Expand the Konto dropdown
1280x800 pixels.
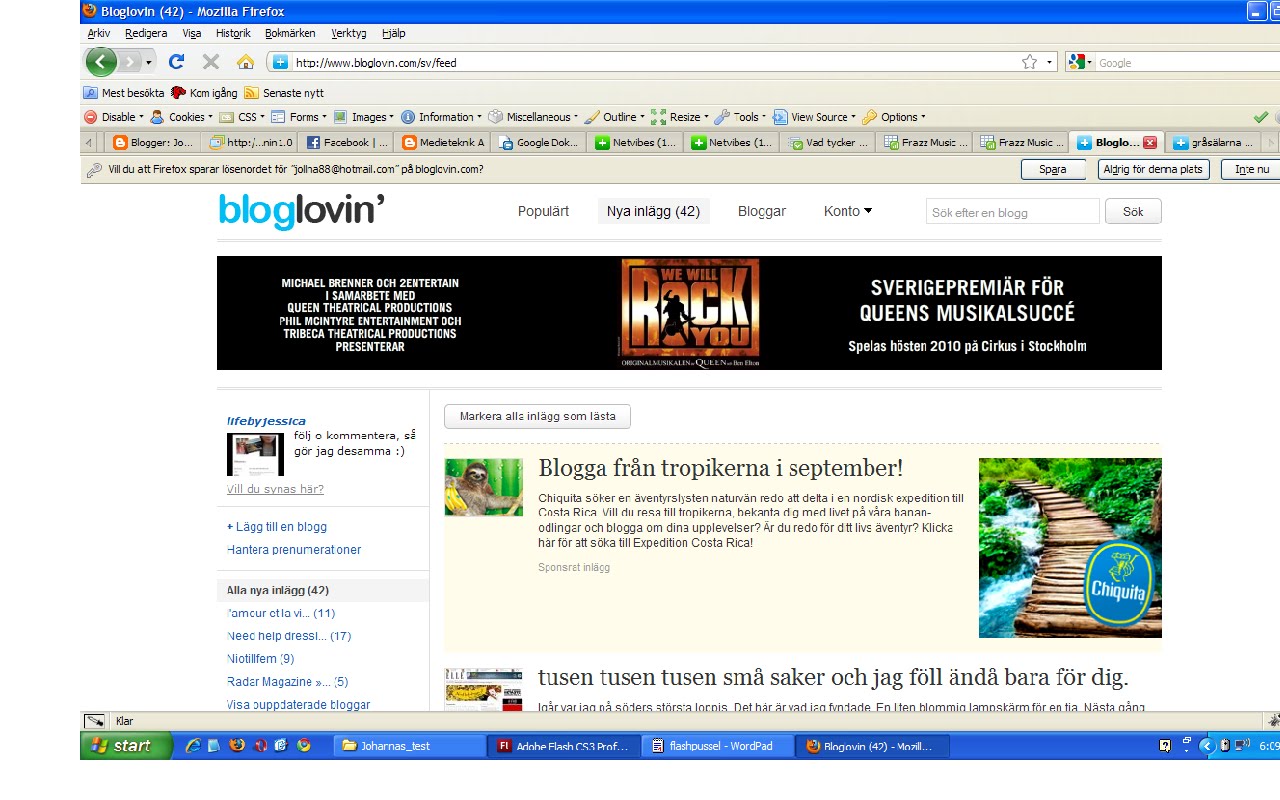(x=848, y=211)
